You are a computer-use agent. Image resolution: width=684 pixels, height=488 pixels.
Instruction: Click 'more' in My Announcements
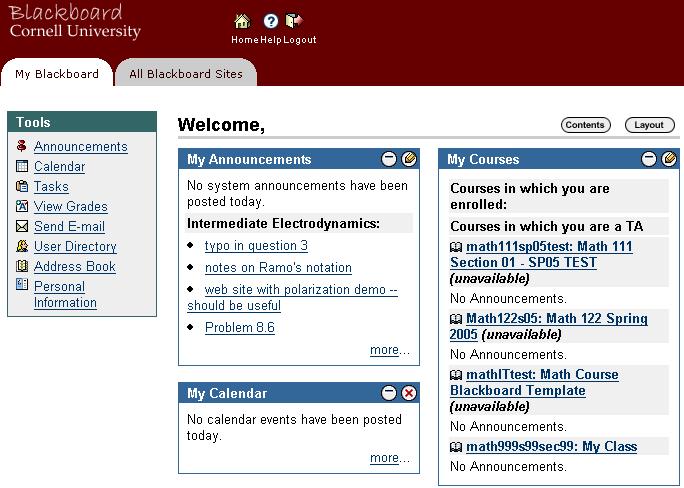pyautogui.click(x=384, y=350)
